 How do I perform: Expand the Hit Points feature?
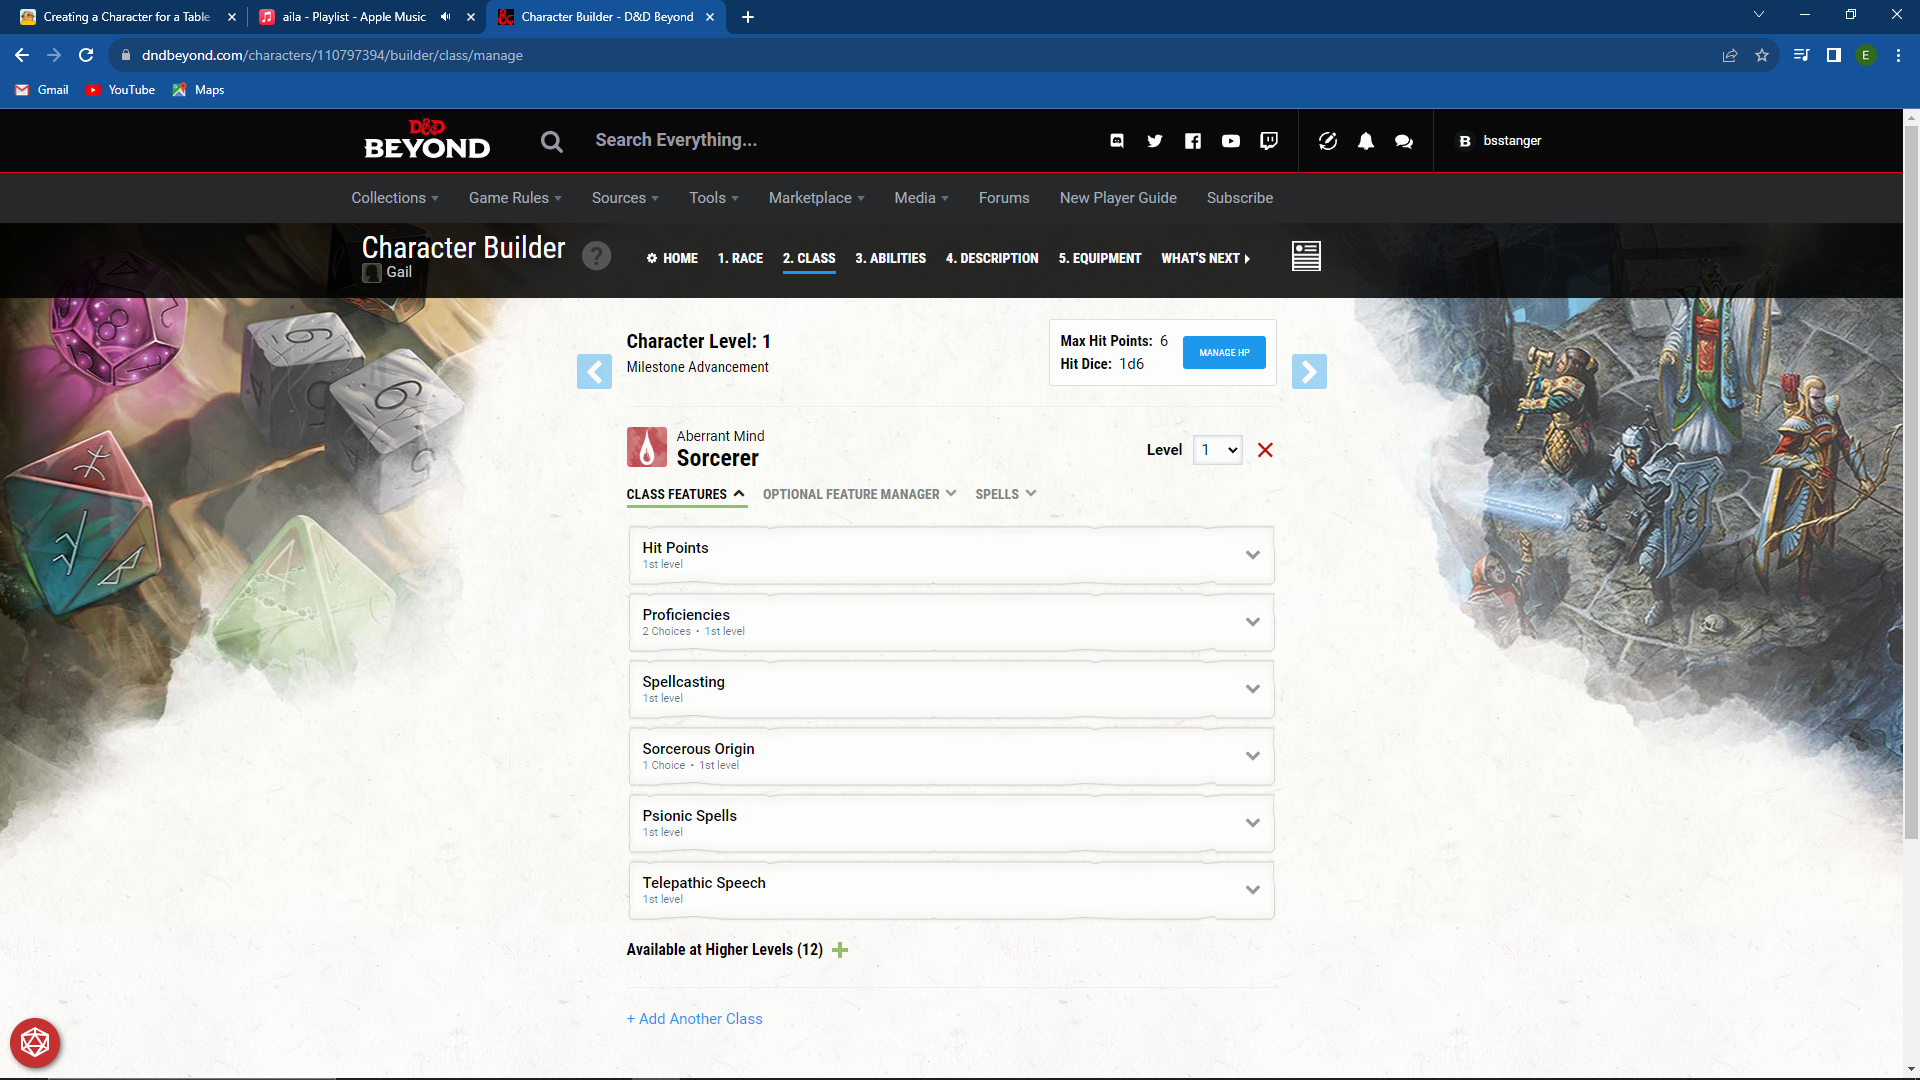point(951,555)
